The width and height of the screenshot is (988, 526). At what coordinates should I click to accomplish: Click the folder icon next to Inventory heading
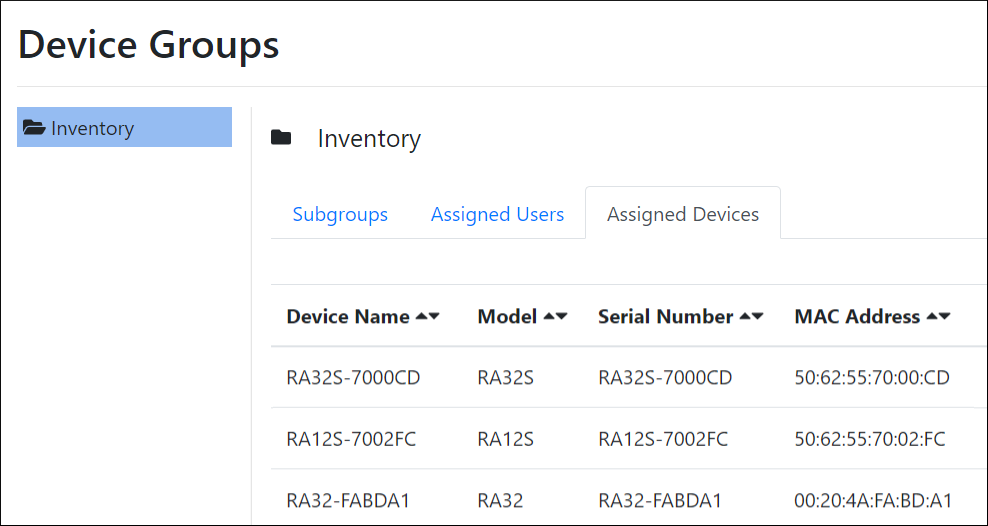pos(281,138)
